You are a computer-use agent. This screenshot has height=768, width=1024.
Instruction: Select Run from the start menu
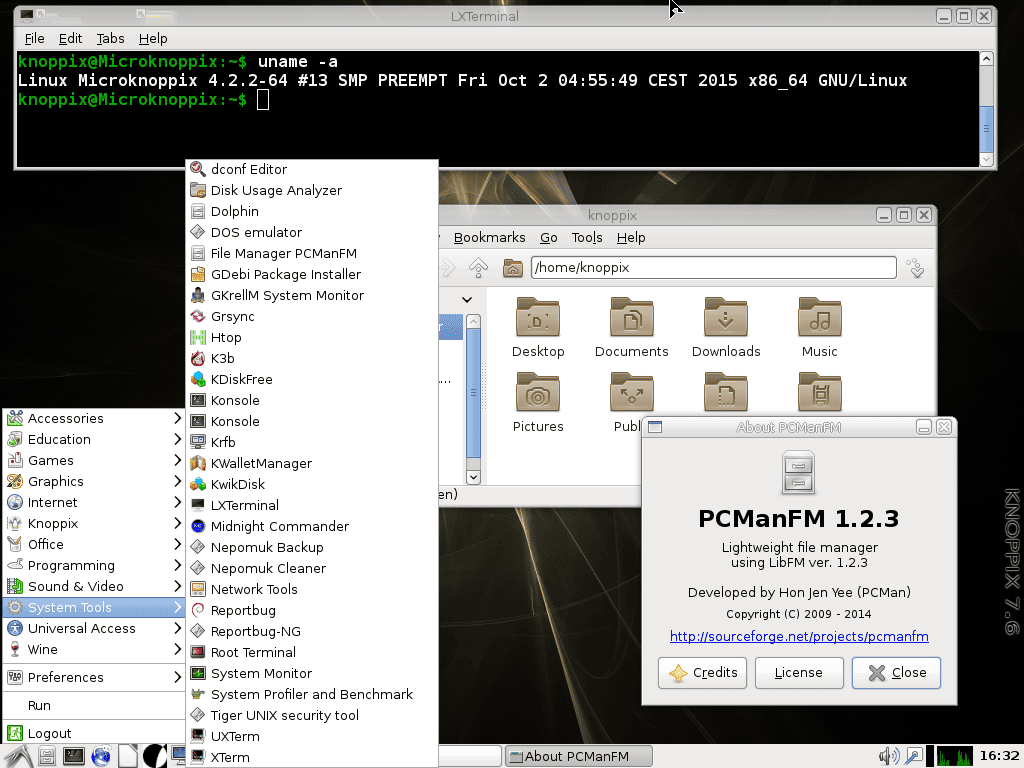pyautogui.click(x=94, y=705)
